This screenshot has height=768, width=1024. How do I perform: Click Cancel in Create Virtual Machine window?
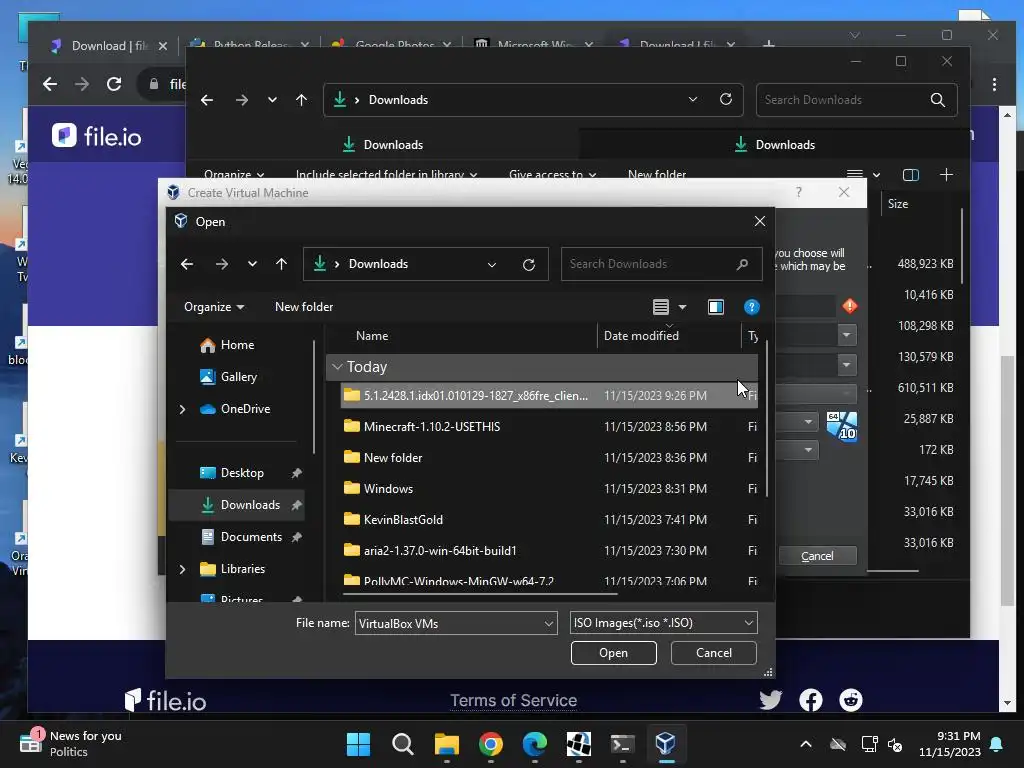click(x=817, y=556)
